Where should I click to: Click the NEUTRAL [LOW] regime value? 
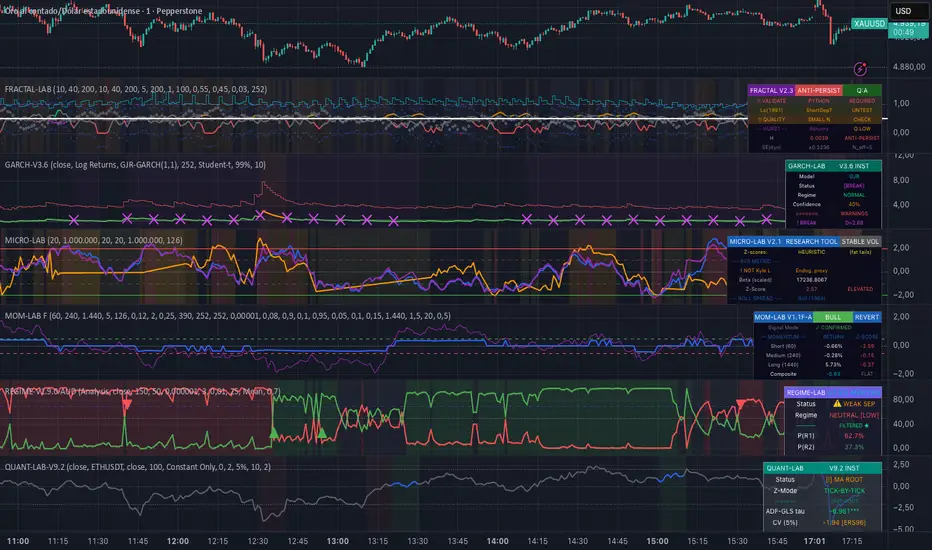pyautogui.click(x=854, y=415)
